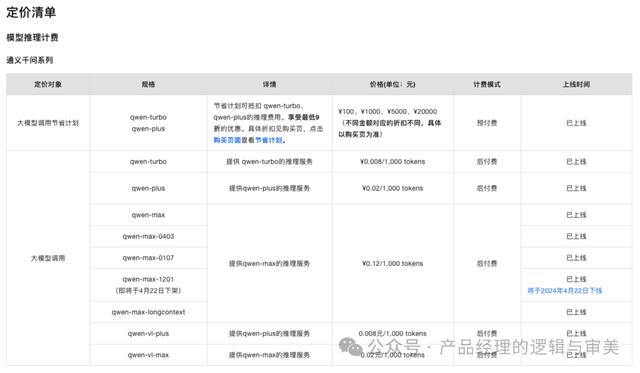Select 提供 qwen-turbo的推理服务 detail text
The width and height of the screenshot is (640, 373).
tap(269, 162)
